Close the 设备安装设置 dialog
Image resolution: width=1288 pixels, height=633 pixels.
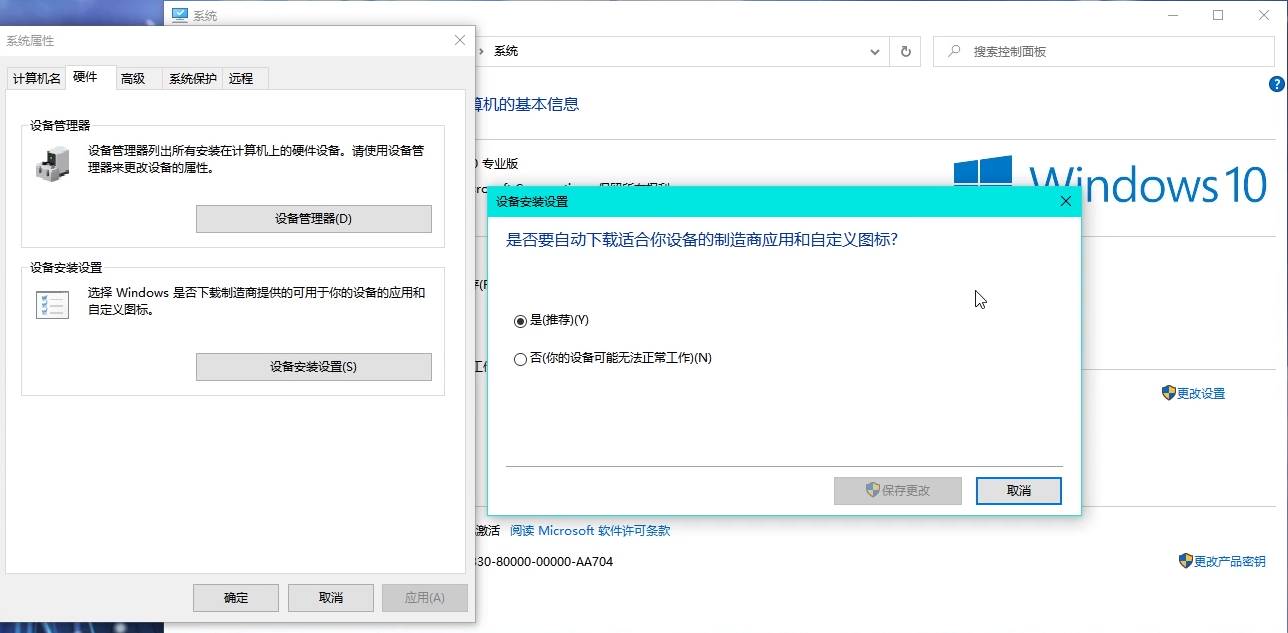[1065, 201]
